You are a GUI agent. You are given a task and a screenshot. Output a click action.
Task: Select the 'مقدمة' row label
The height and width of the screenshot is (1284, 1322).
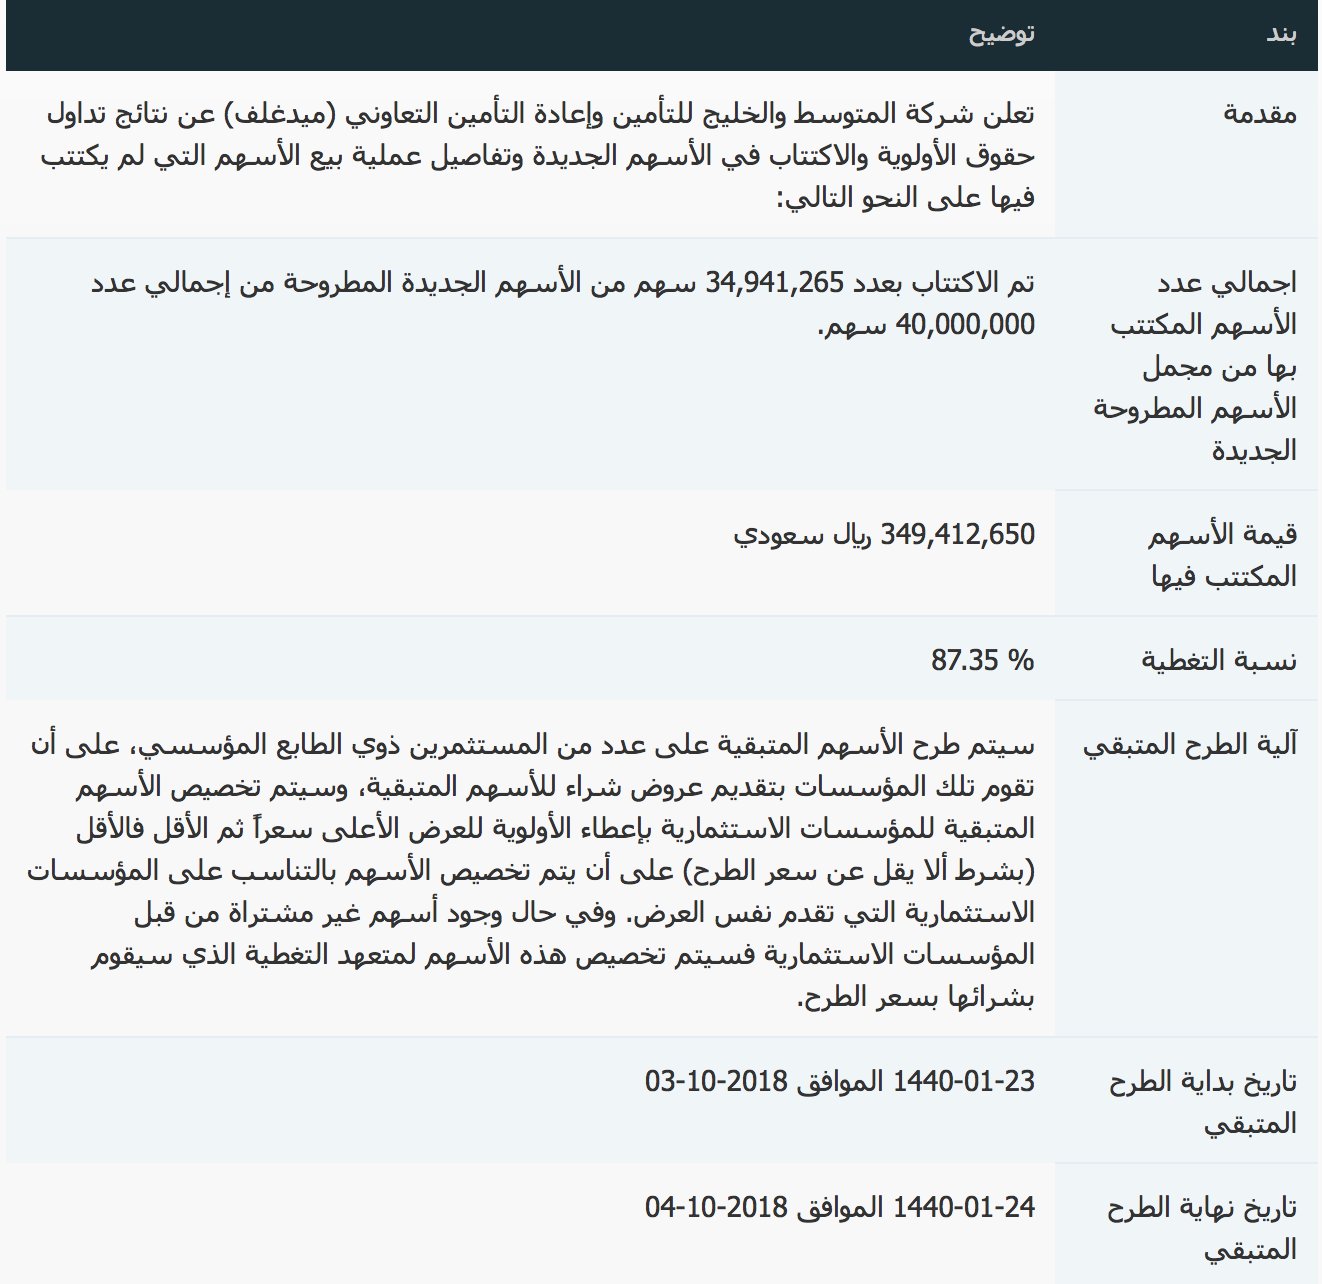[1260, 113]
